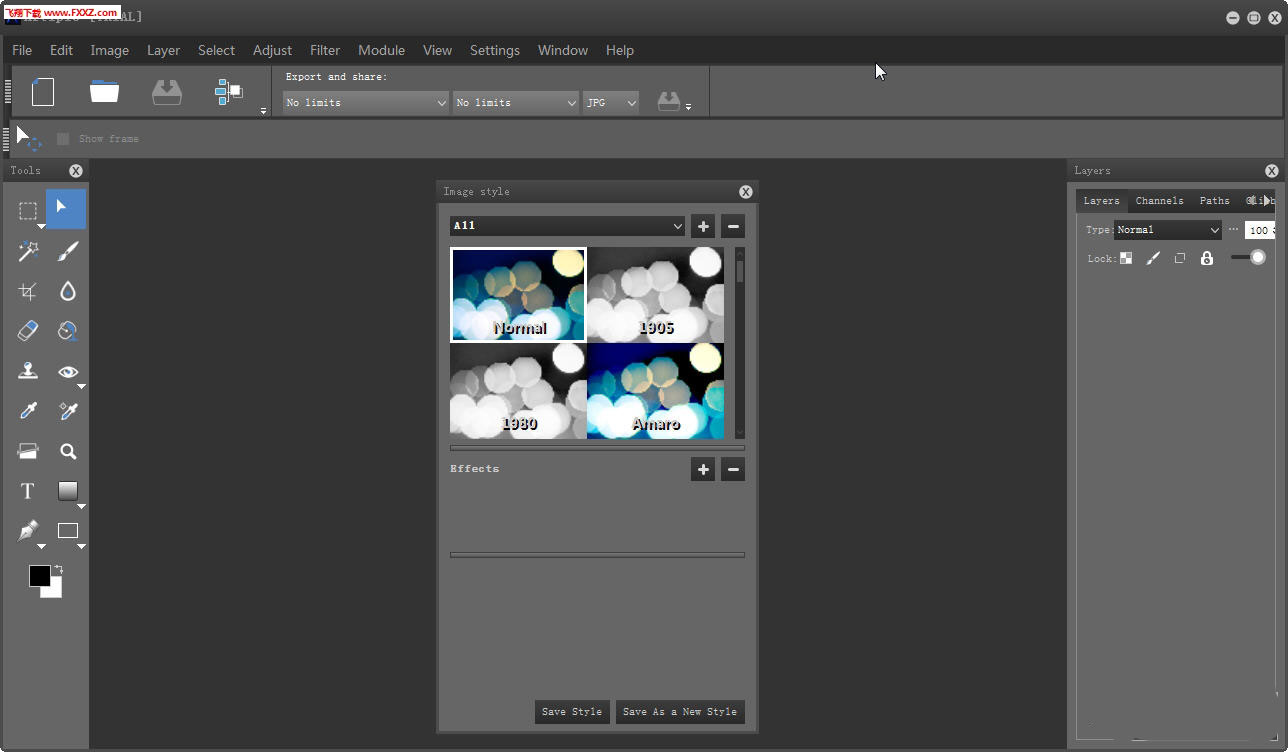Click the Open folder icon in toolbar
The width and height of the screenshot is (1288, 752).
pos(104,92)
